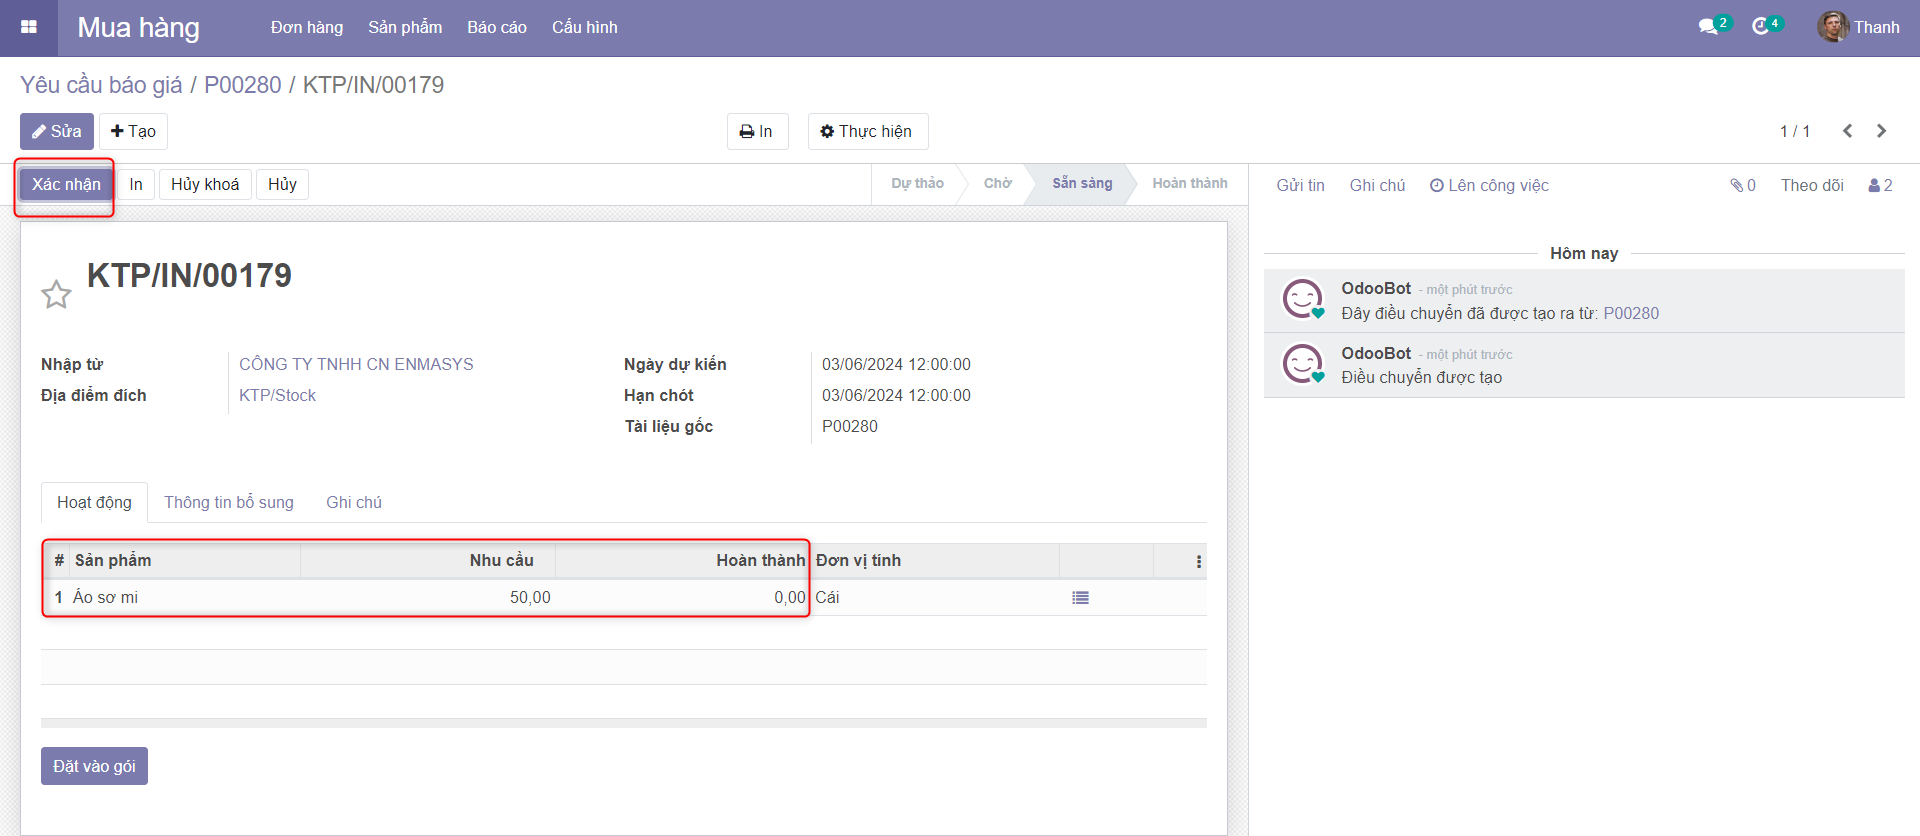The width and height of the screenshot is (1920, 836).
Task: Open user profile menu Thanh
Action: click(1859, 27)
